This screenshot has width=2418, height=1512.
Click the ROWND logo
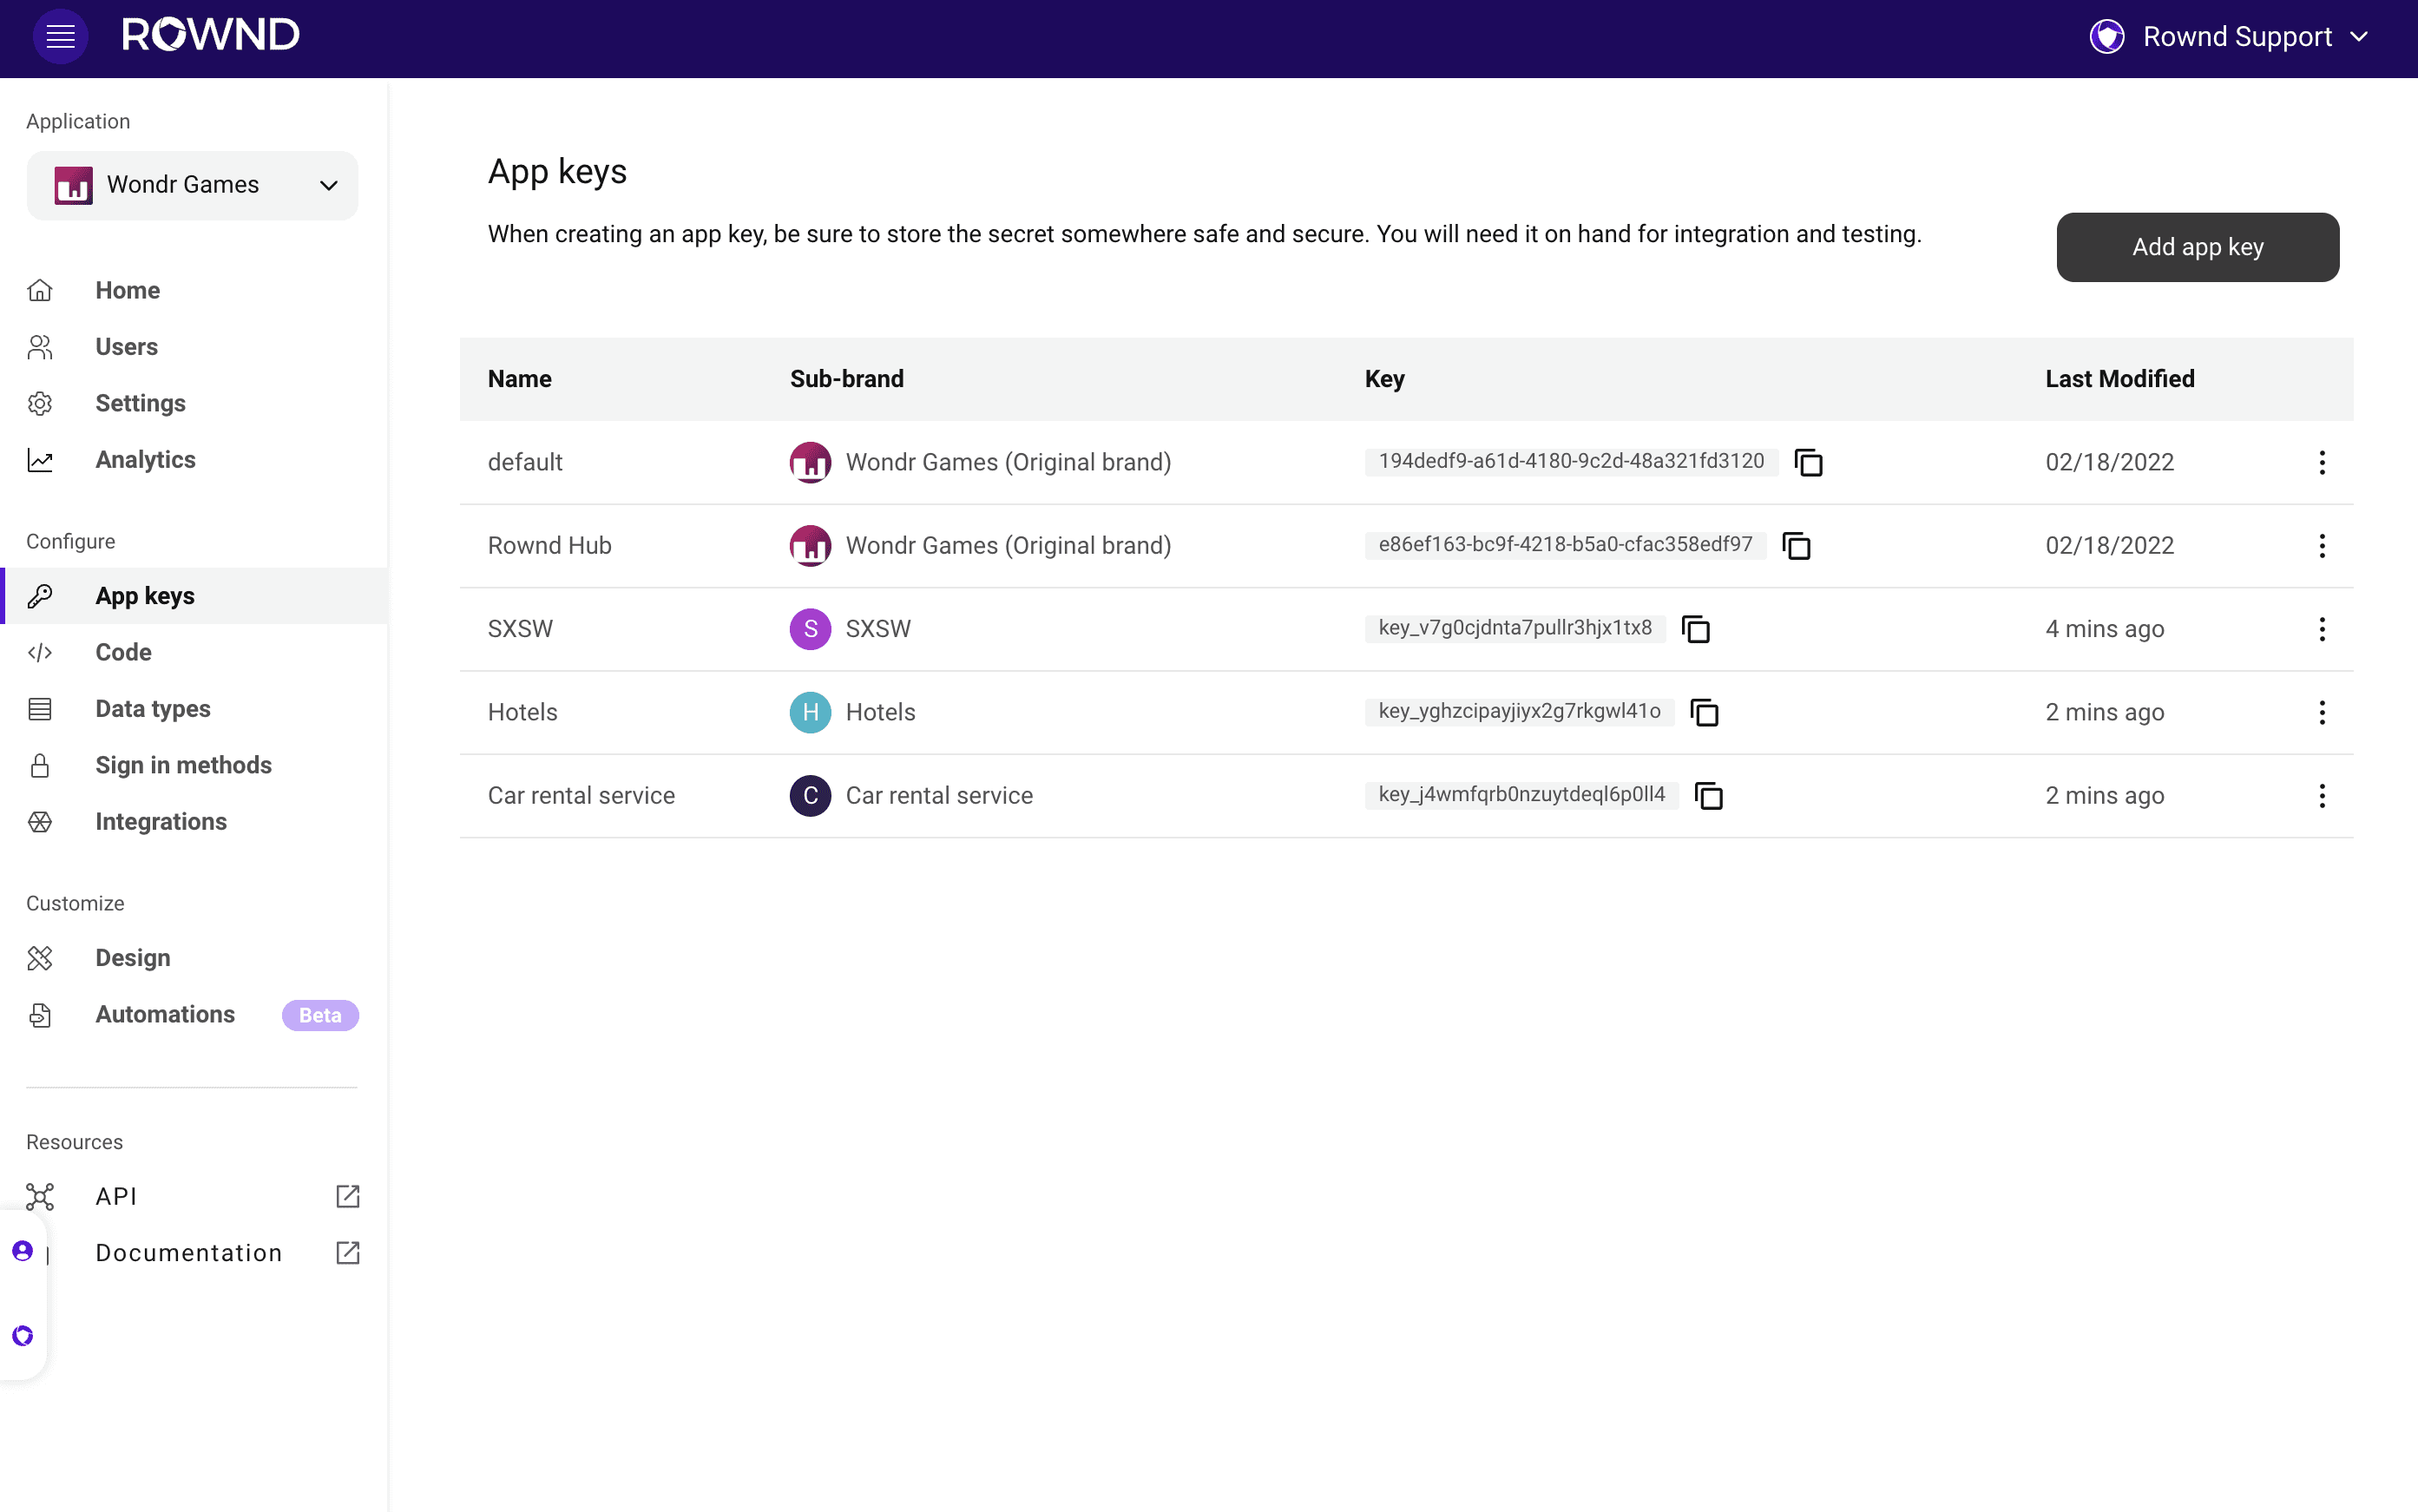click(210, 35)
